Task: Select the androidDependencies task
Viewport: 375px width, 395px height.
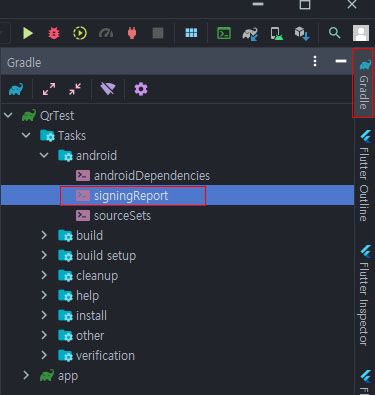Action: tap(152, 176)
